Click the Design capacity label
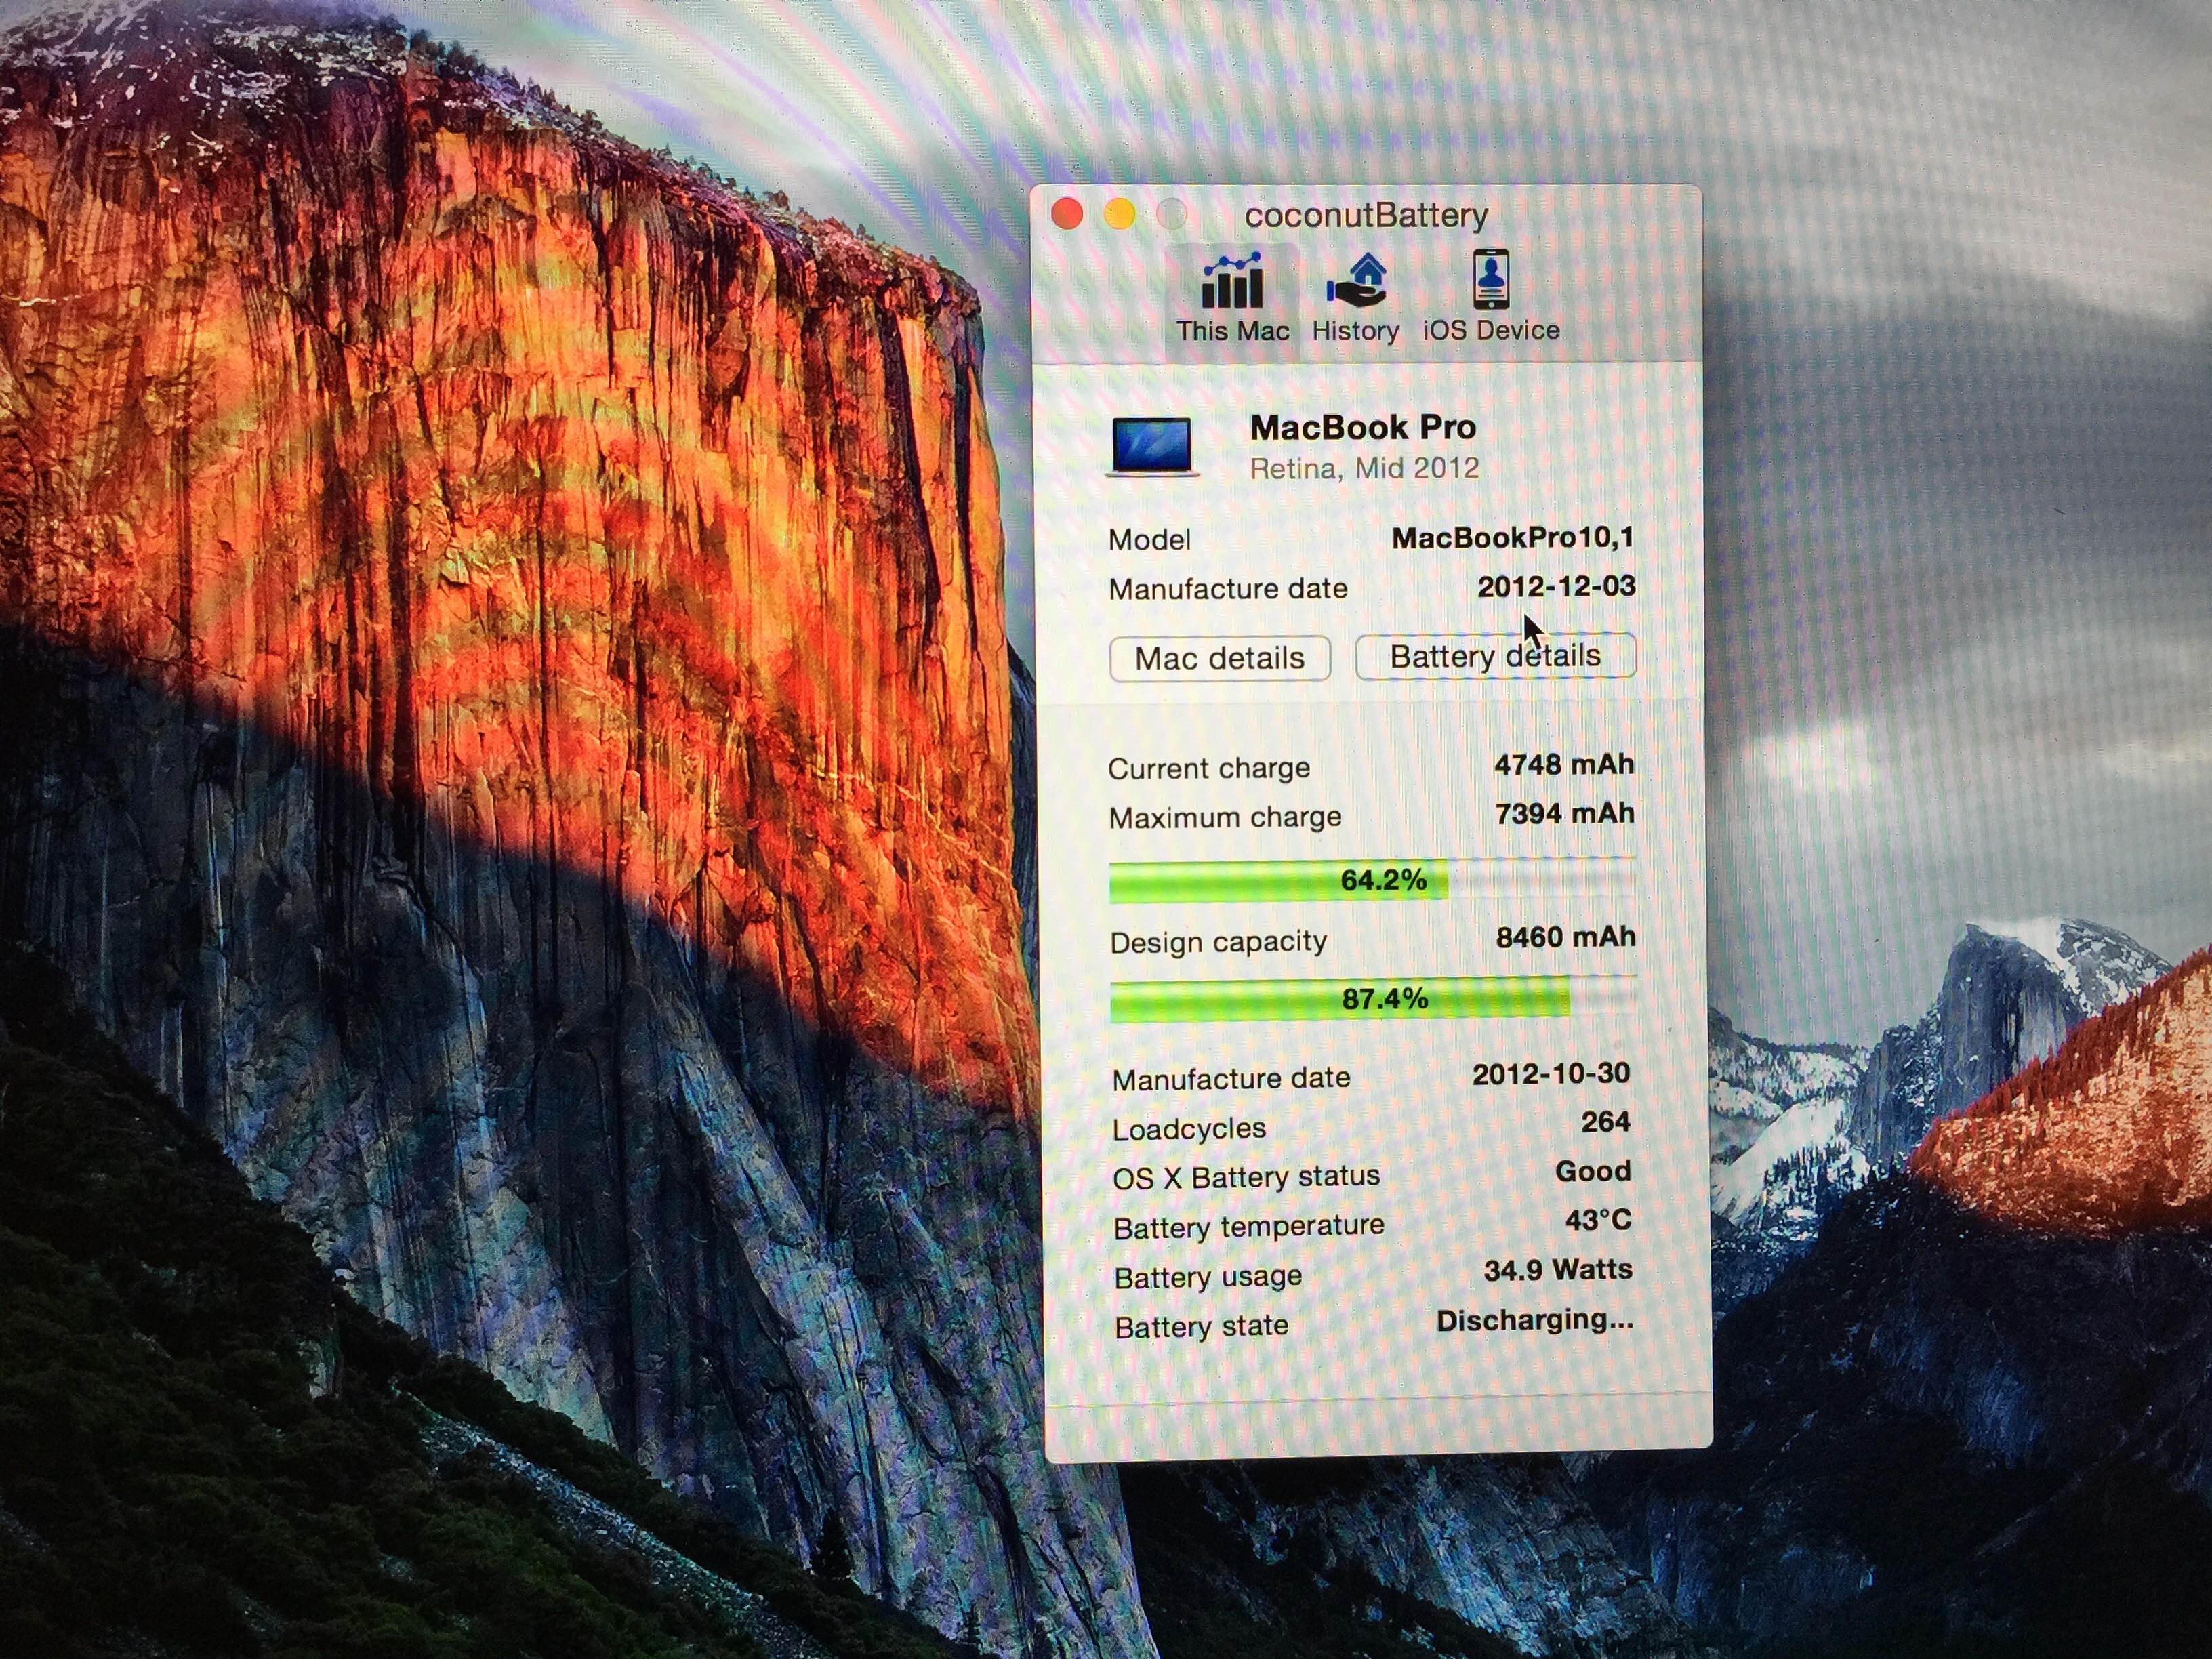 pyautogui.click(x=1218, y=942)
